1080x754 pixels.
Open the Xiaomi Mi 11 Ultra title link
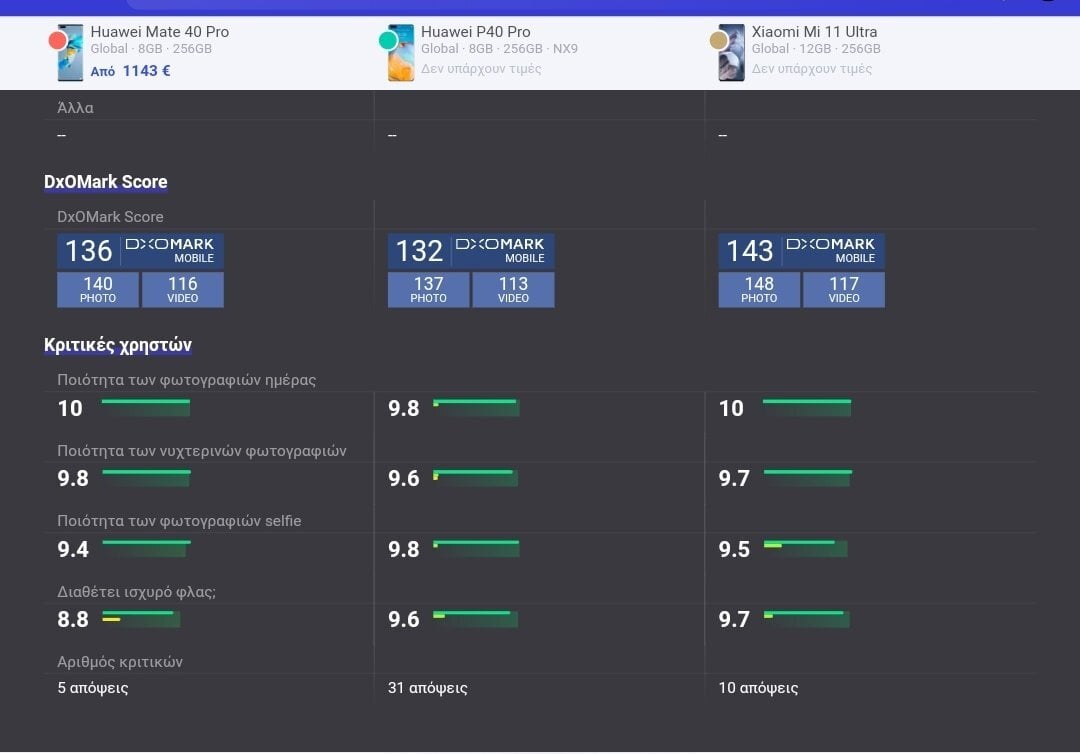pyautogui.click(x=814, y=32)
